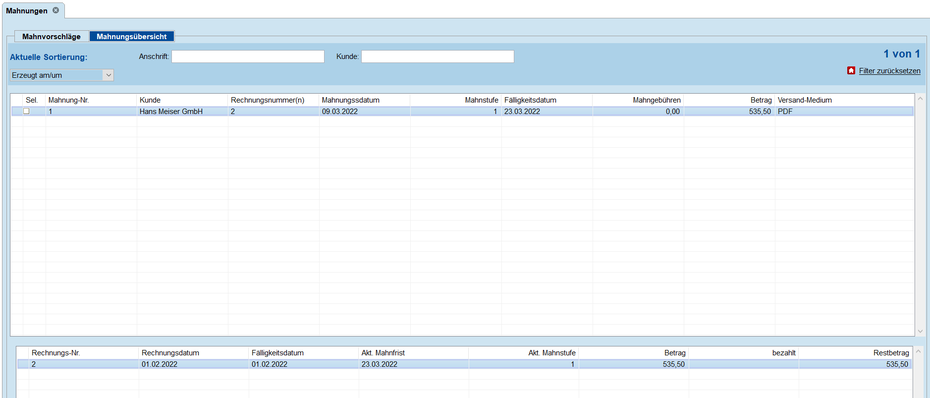Sort by the Mahnung-Nr. column header
Viewport: 930px width, 398px height.
[91, 100]
